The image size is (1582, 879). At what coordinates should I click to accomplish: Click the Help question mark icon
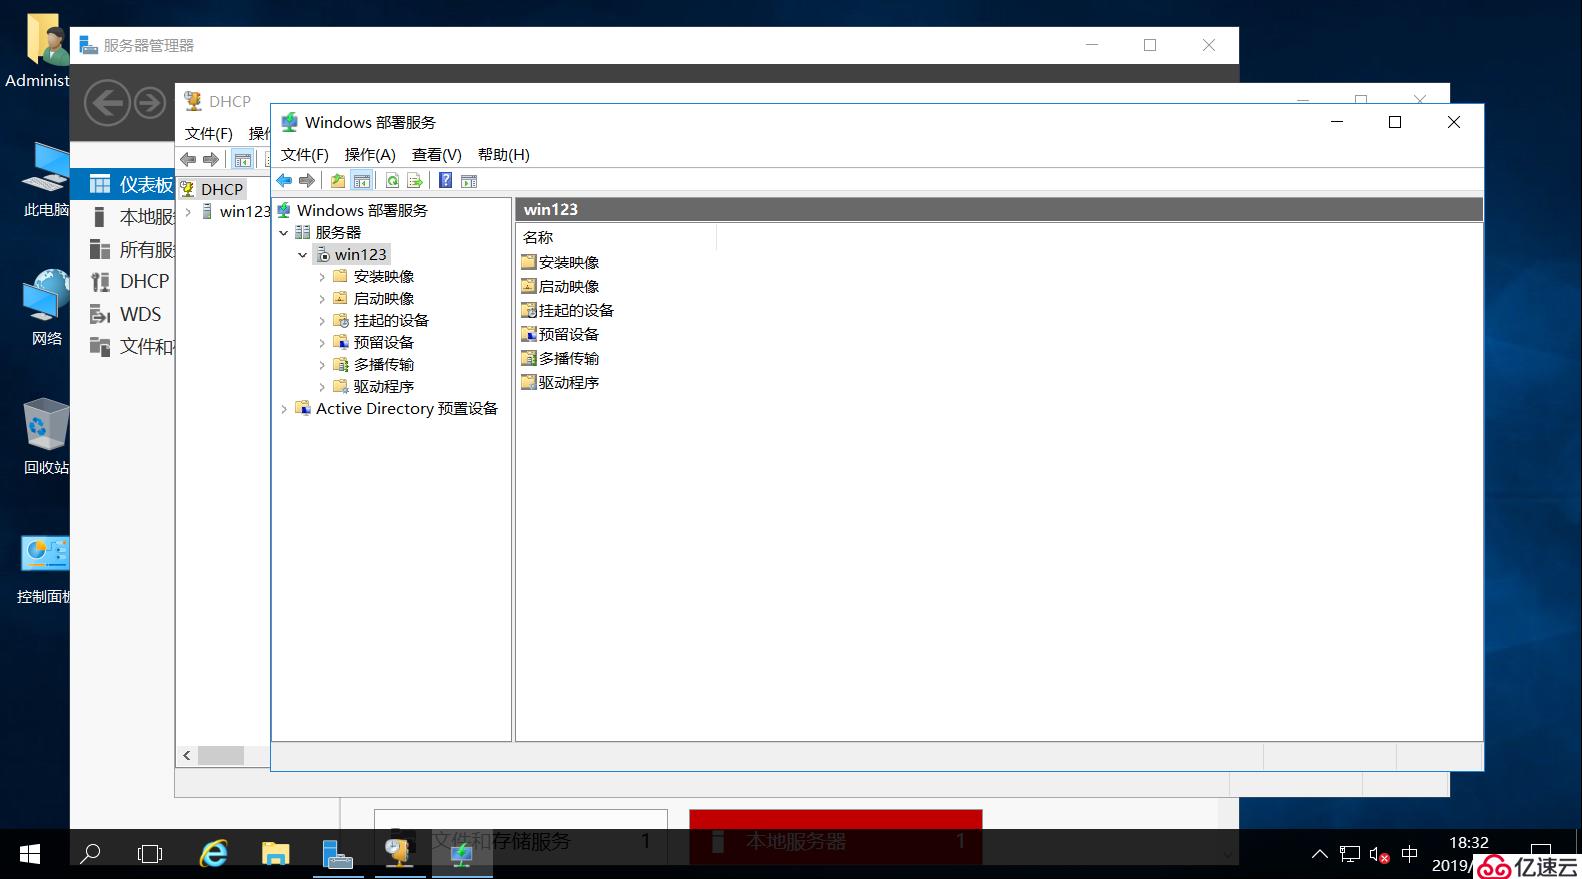pyautogui.click(x=445, y=181)
